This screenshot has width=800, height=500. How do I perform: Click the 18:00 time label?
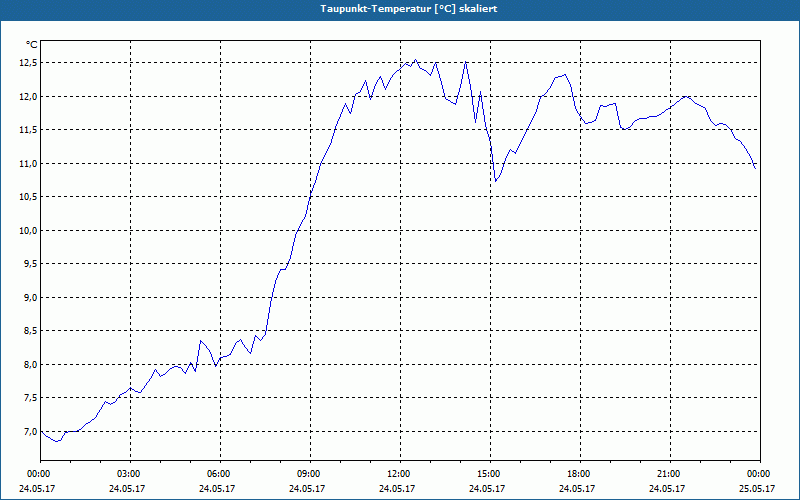tap(580, 474)
